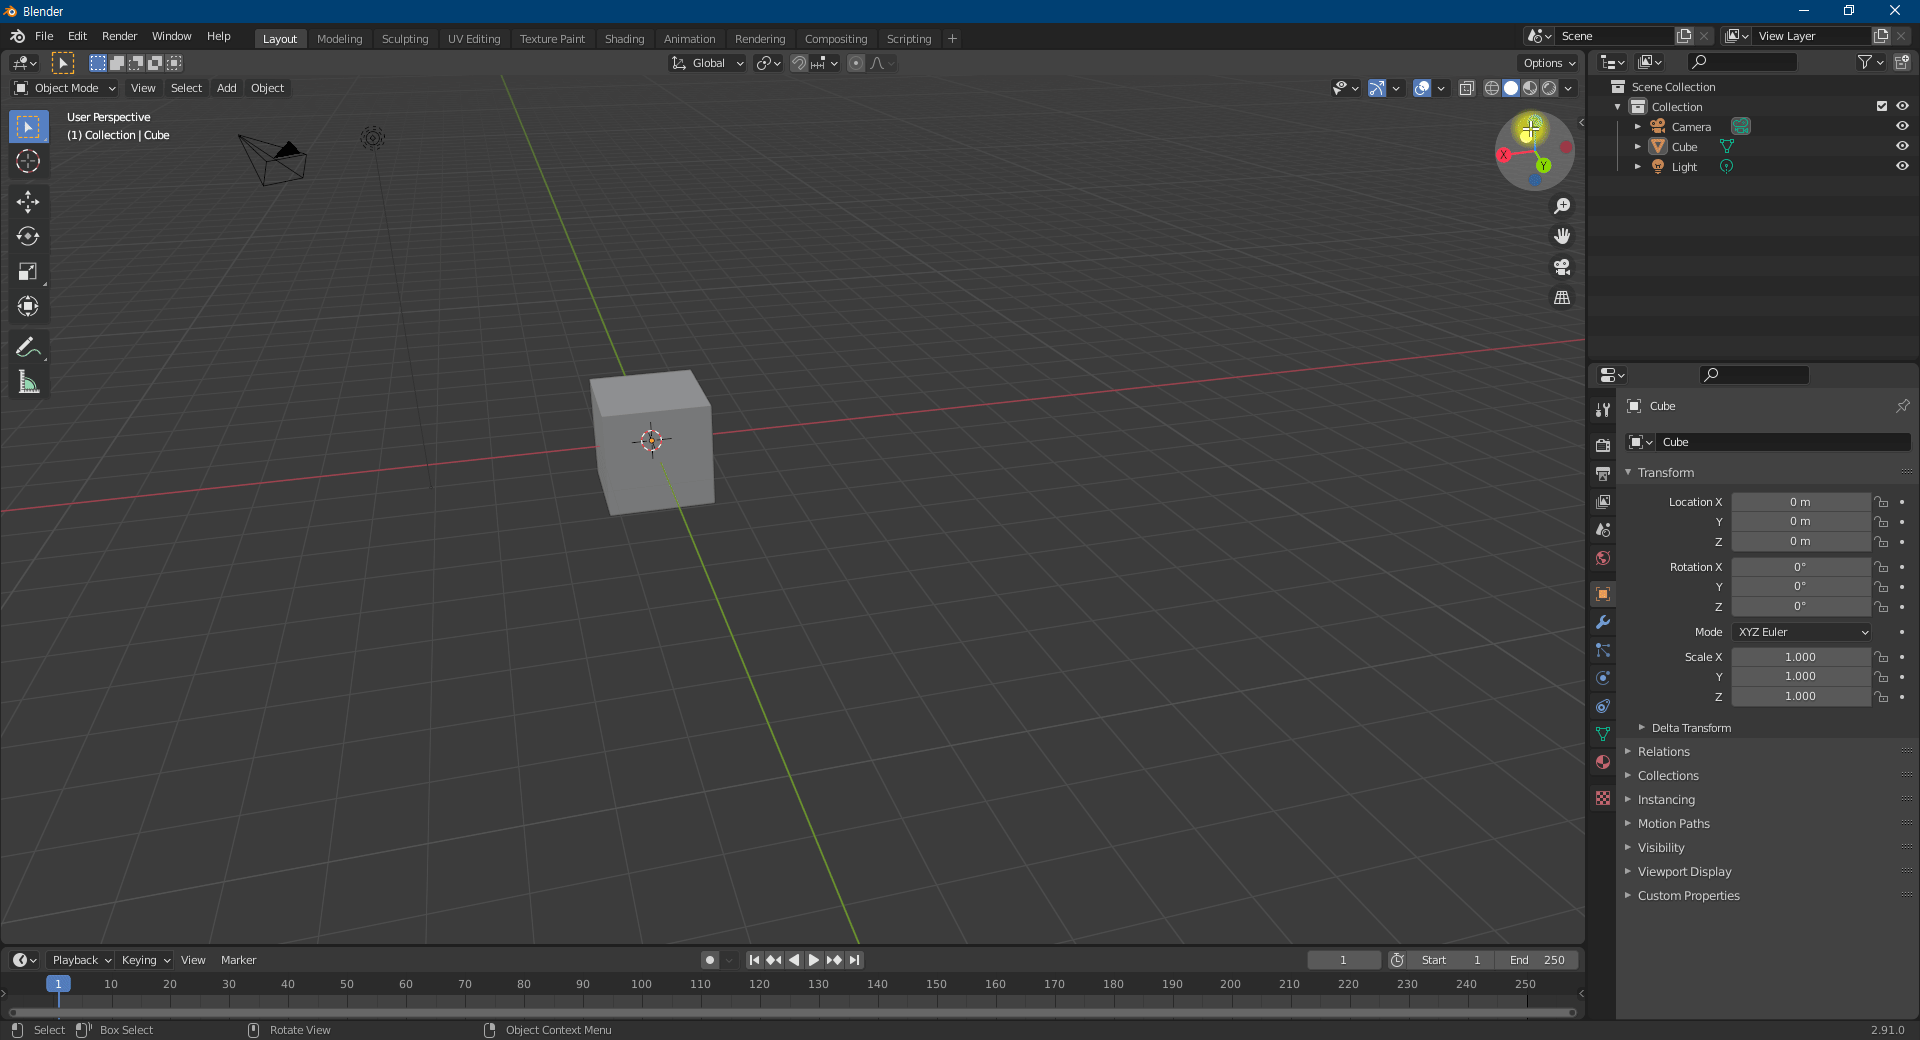Click the play animation button
This screenshot has height=1040, width=1920.
(x=814, y=960)
